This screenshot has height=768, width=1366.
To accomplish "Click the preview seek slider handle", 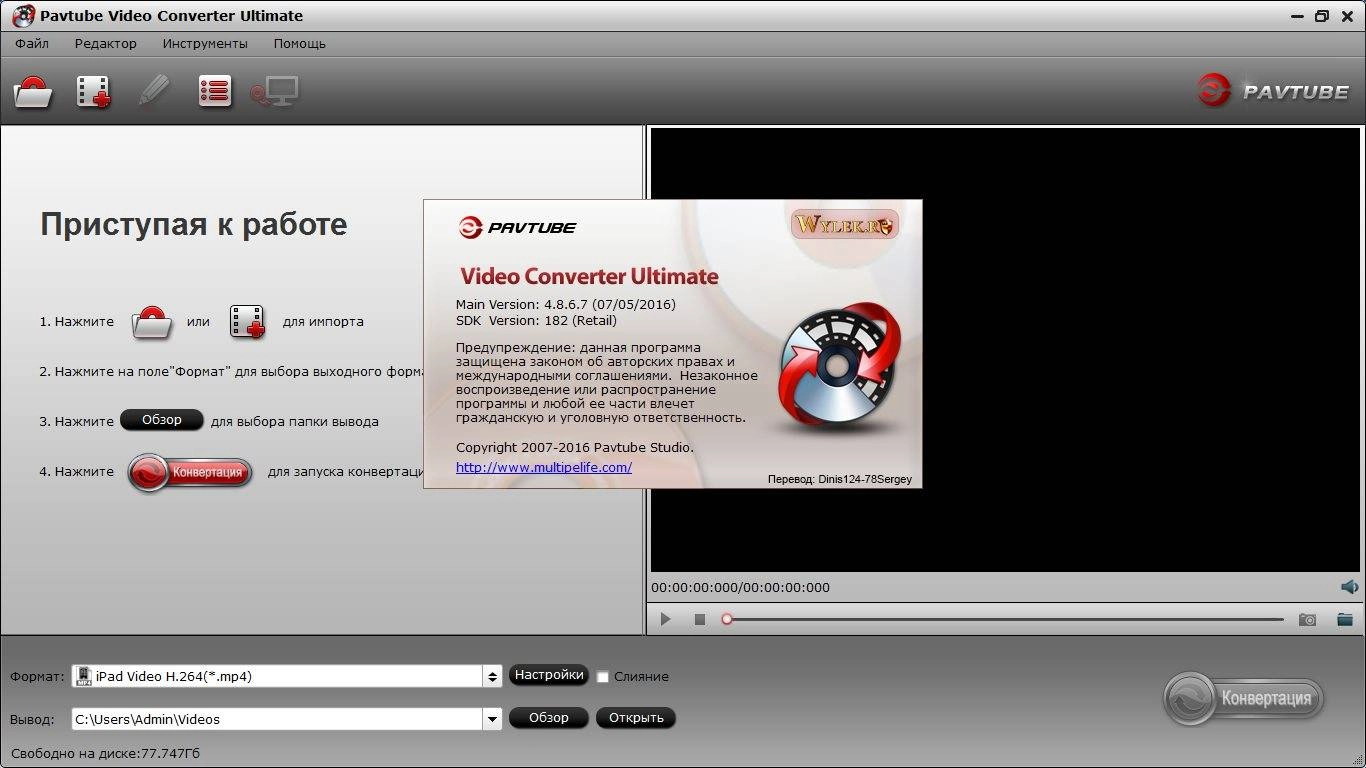I will pyautogui.click(x=727, y=620).
